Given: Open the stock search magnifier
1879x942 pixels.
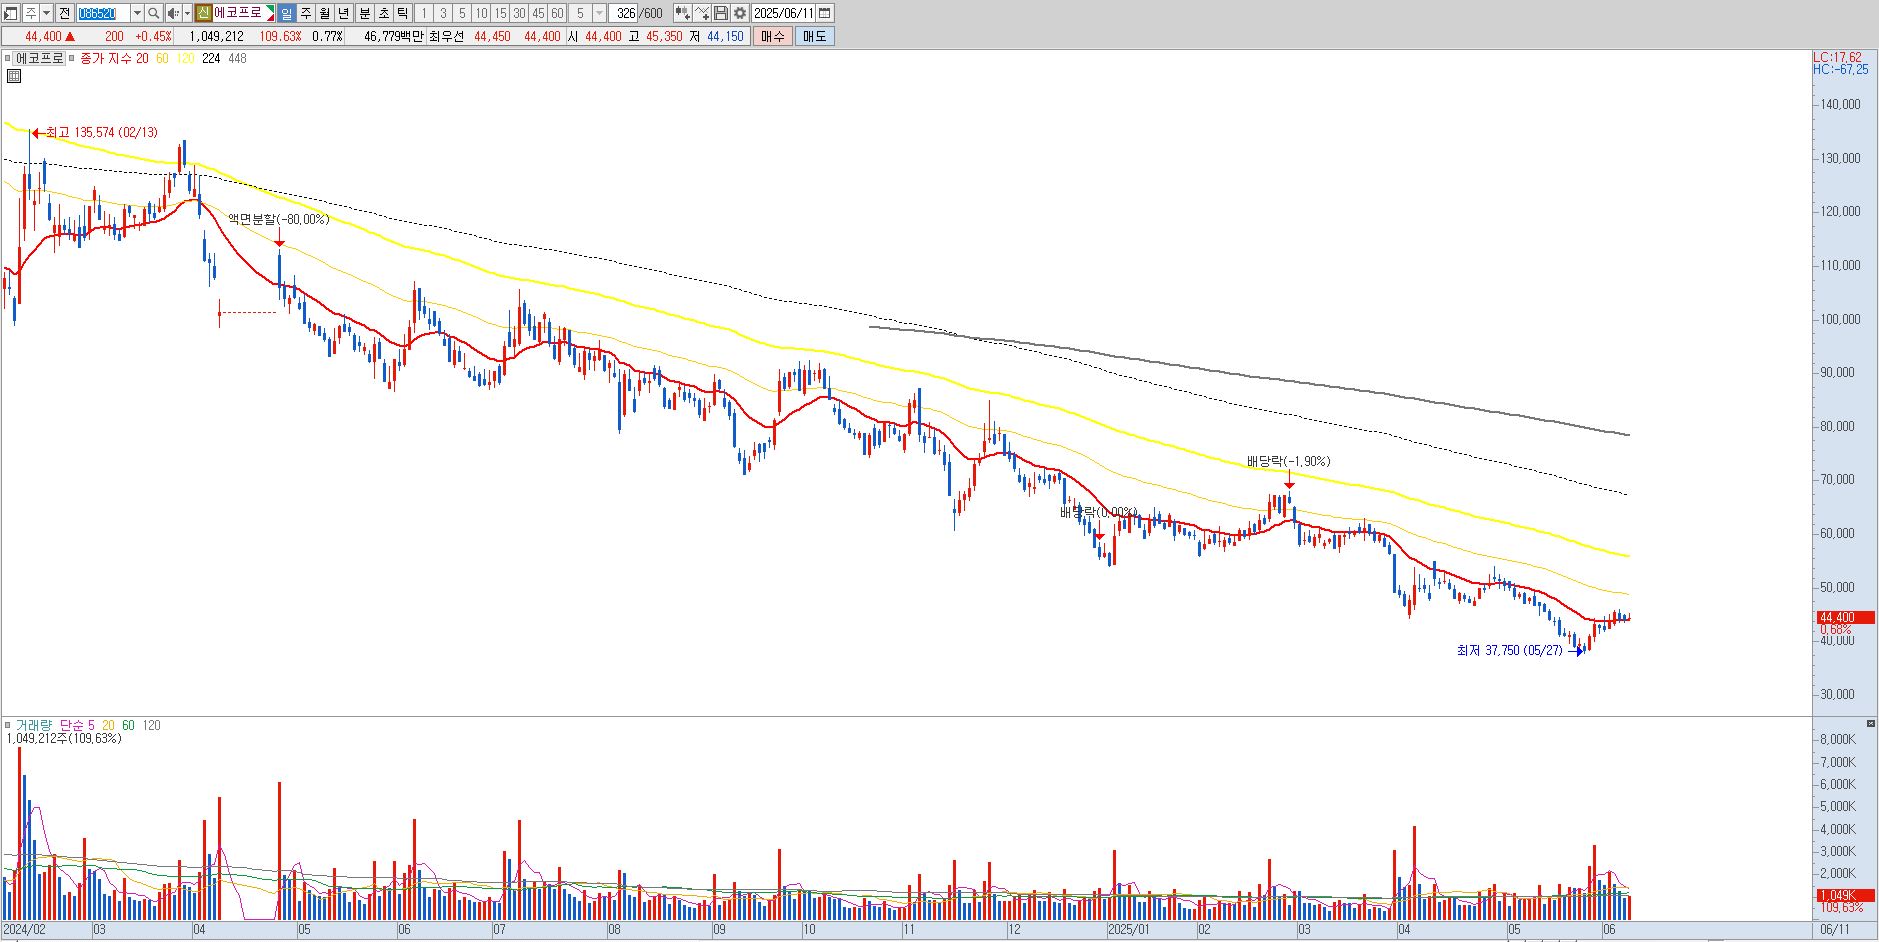Looking at the screenshot, I should coord(153,13).
